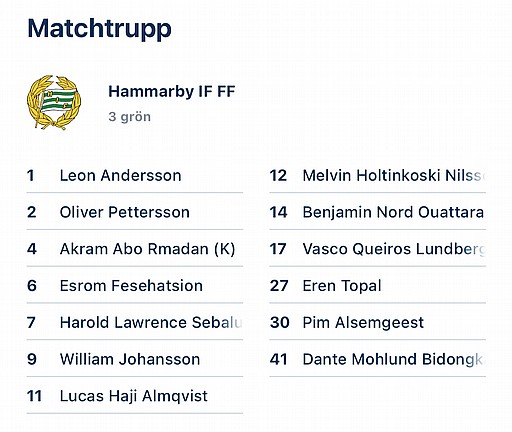The width and height of the screenshot is (512, 432).
Task: Click Dante Mohlund Bidongk's entry
Action: (377, 359)
